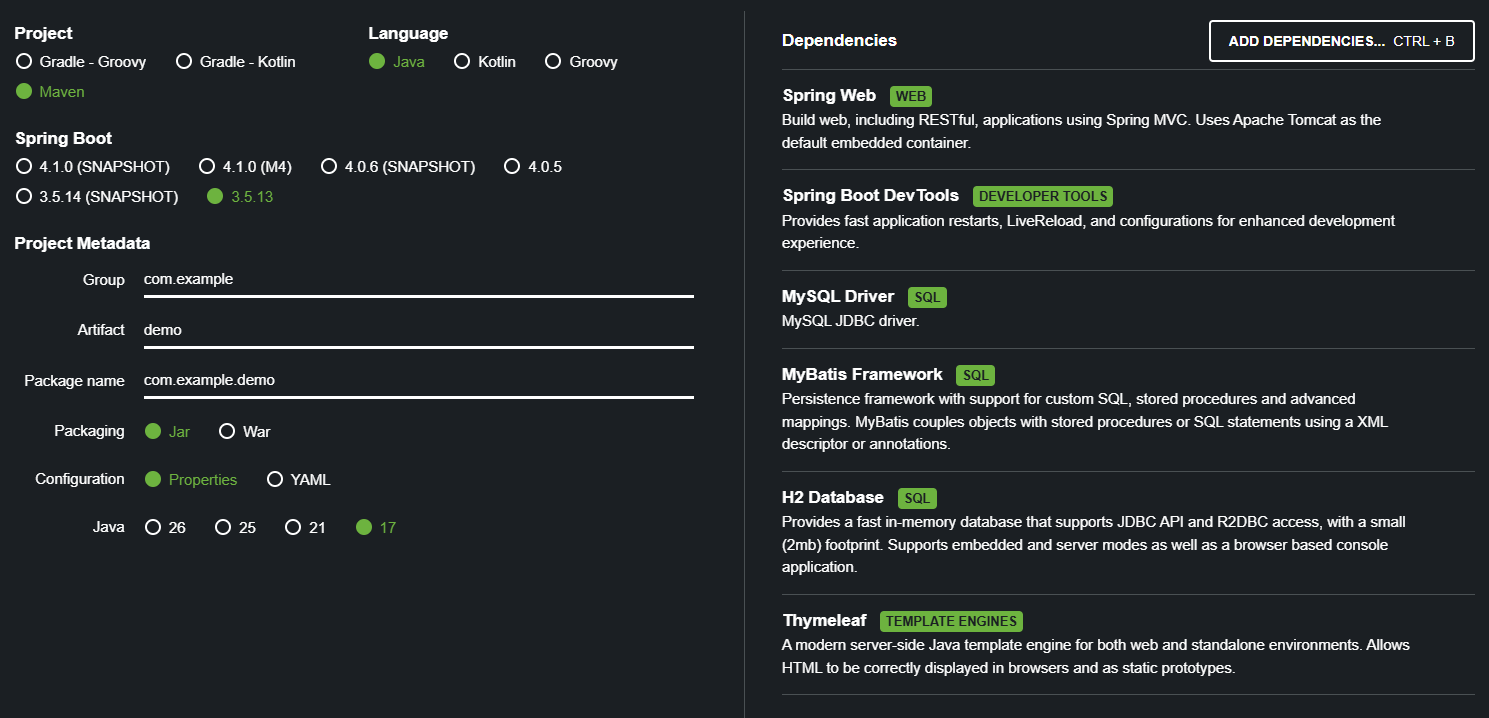Open the ADD DEPENDENCIES dialog

(x=1341, y=41)
